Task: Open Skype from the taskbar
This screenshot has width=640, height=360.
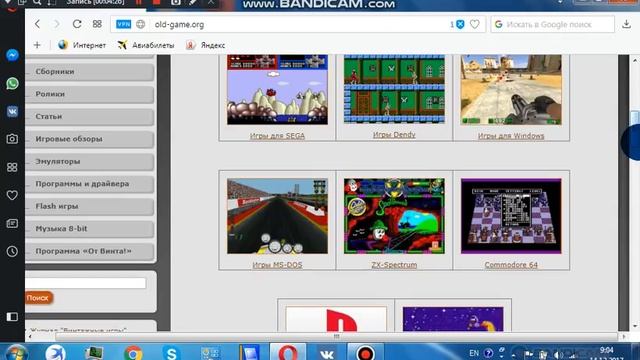Action: (x=171, y=353)
